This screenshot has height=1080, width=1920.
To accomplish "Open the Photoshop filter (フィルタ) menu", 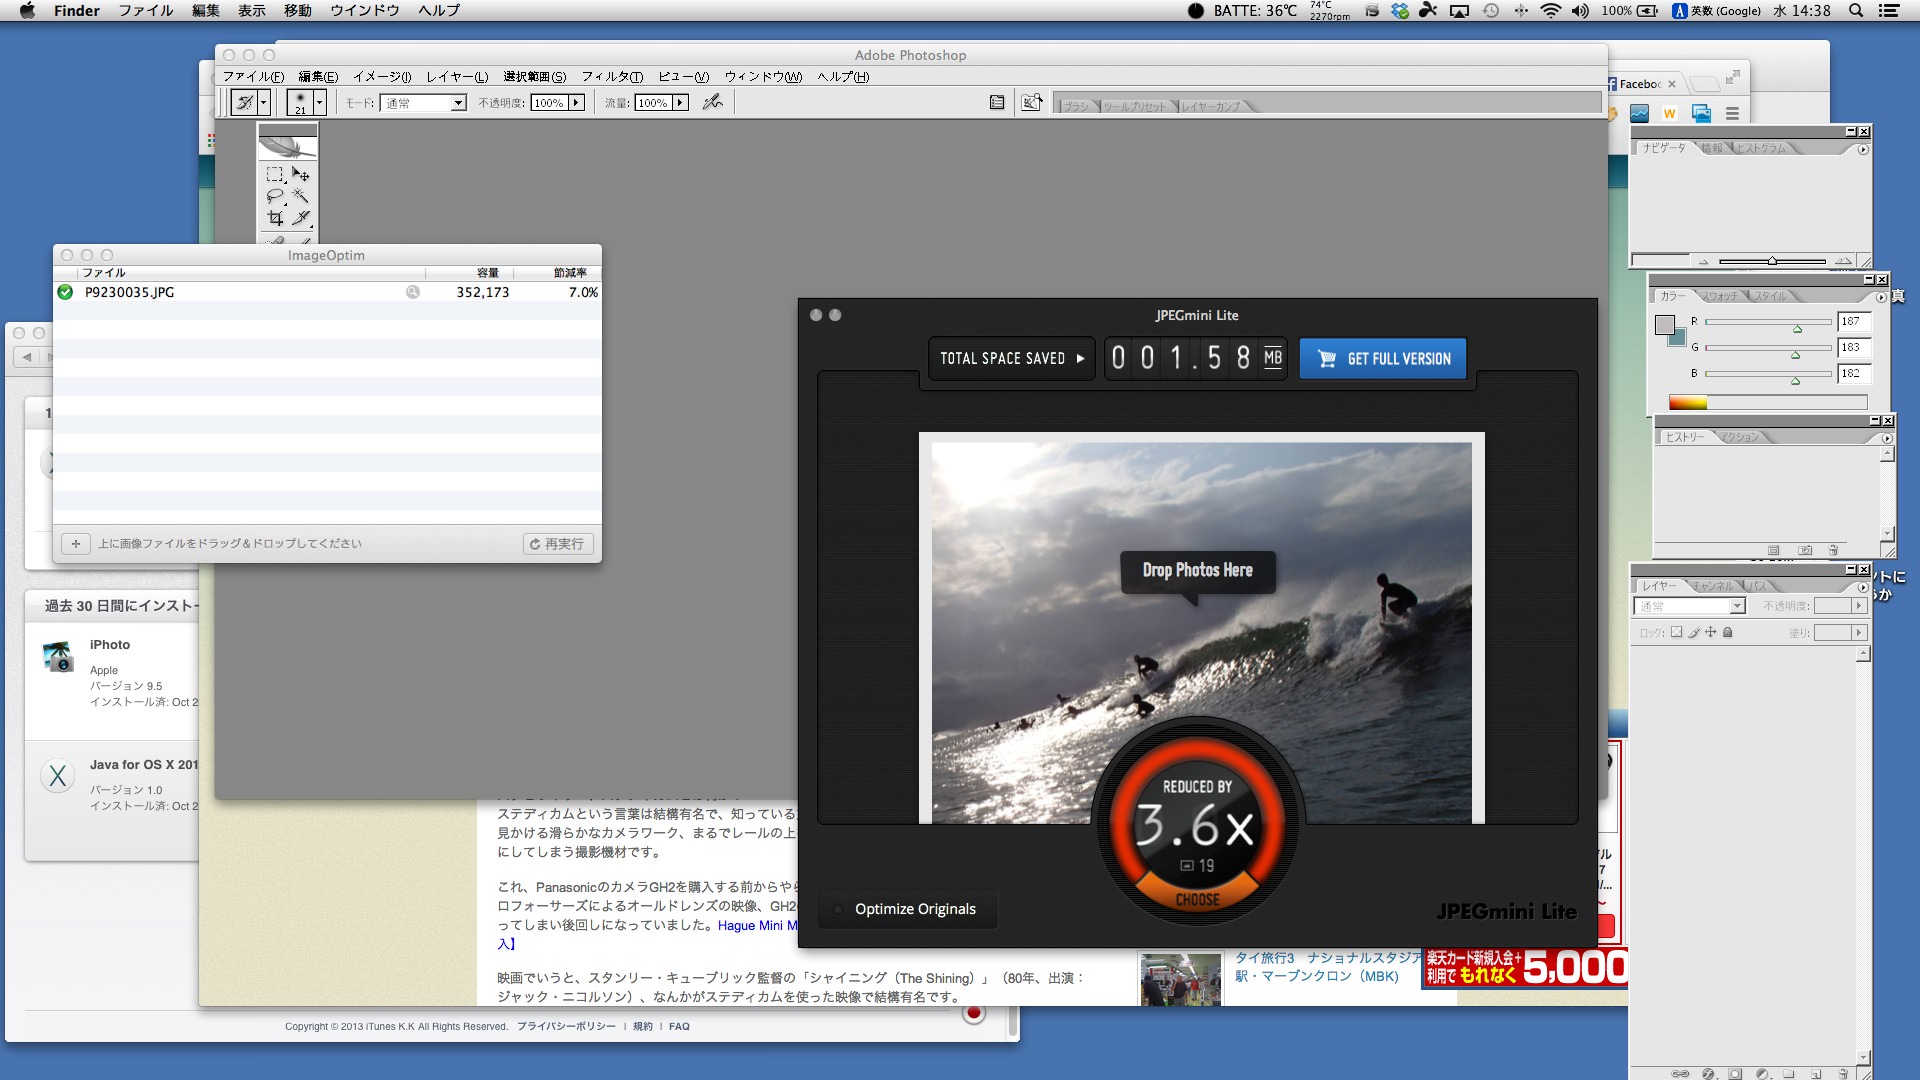I will coord(612,77).
